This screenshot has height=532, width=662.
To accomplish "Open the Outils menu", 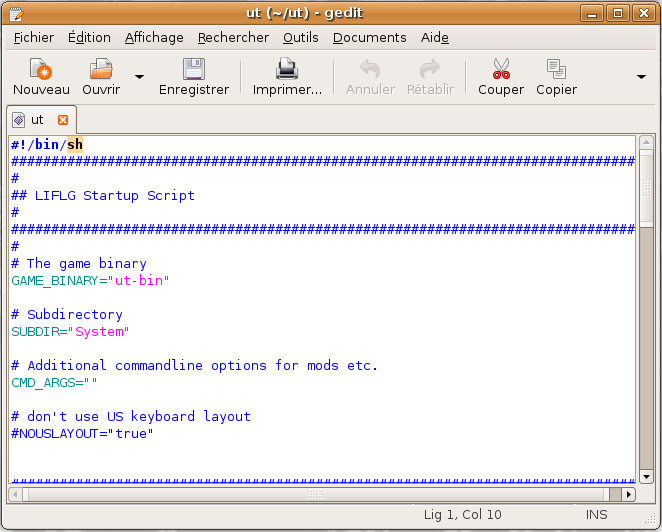I will (300, 37).
